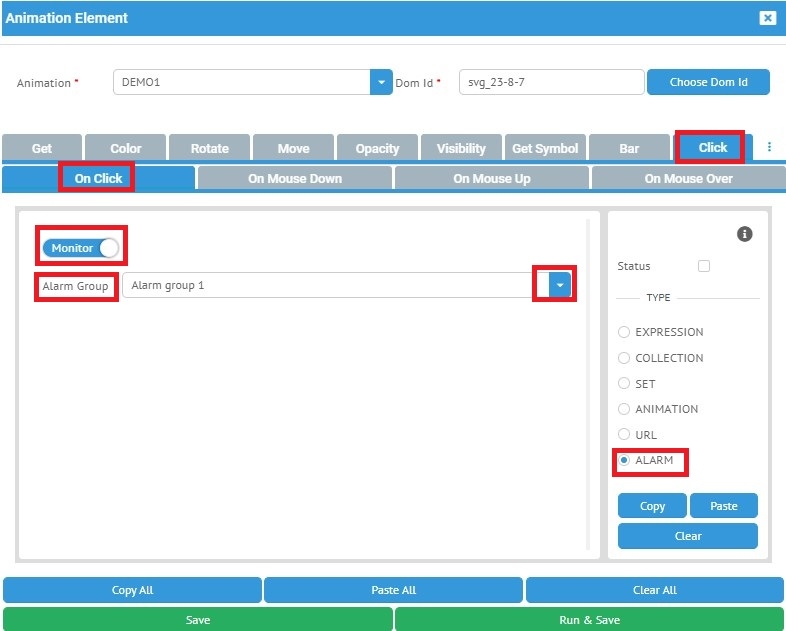Click the info icon in the right panel
This screenshot has height=631, width=786.
click(x=744, y=234)
